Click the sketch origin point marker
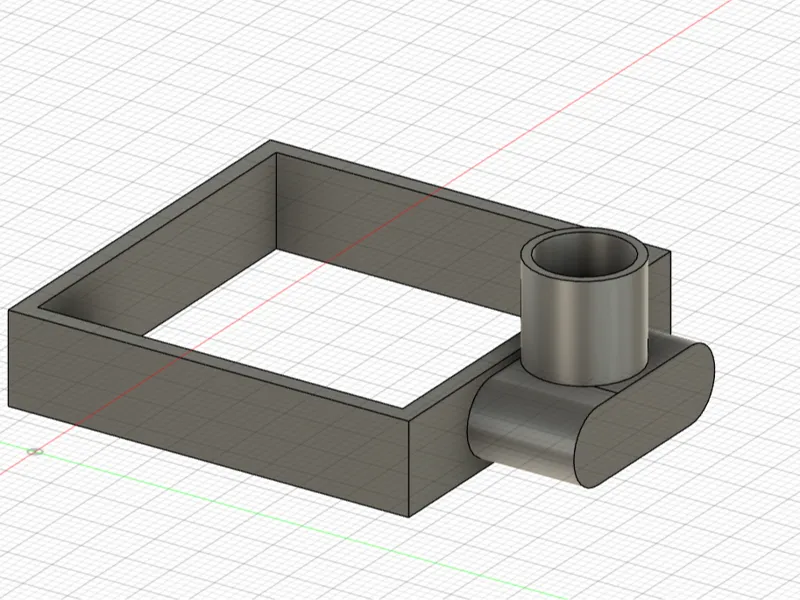Viewport: 800px width, 600px height. tap(35, 452)
